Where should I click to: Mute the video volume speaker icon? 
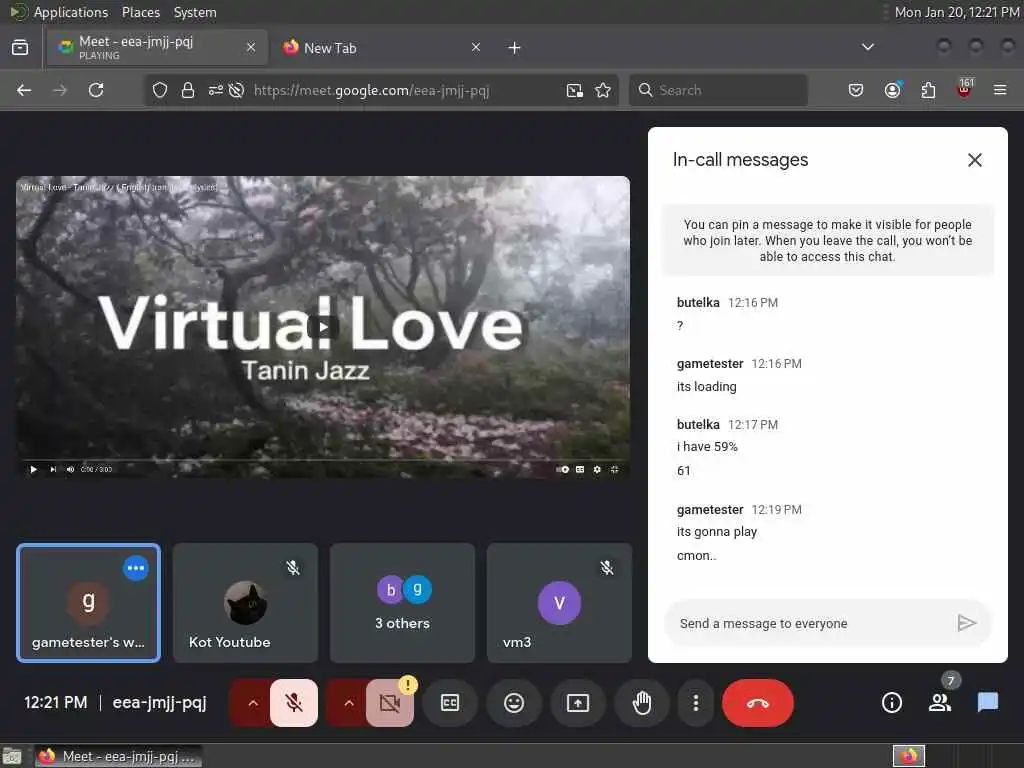(70, 470)
